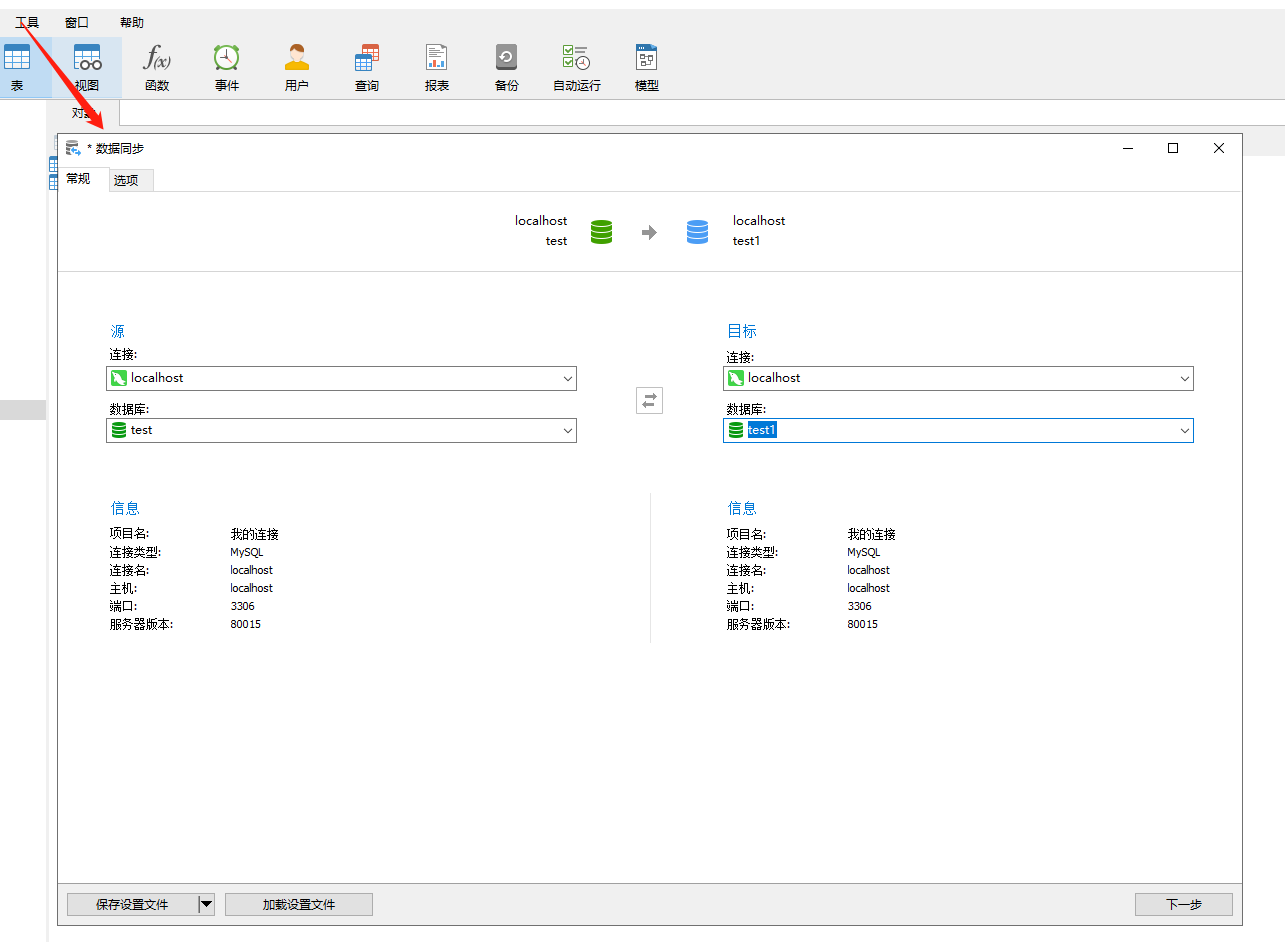Click the swap source and target icon
Image resolution: width=1285 pixels, height=942 pixels.
(x=649, y=400)
